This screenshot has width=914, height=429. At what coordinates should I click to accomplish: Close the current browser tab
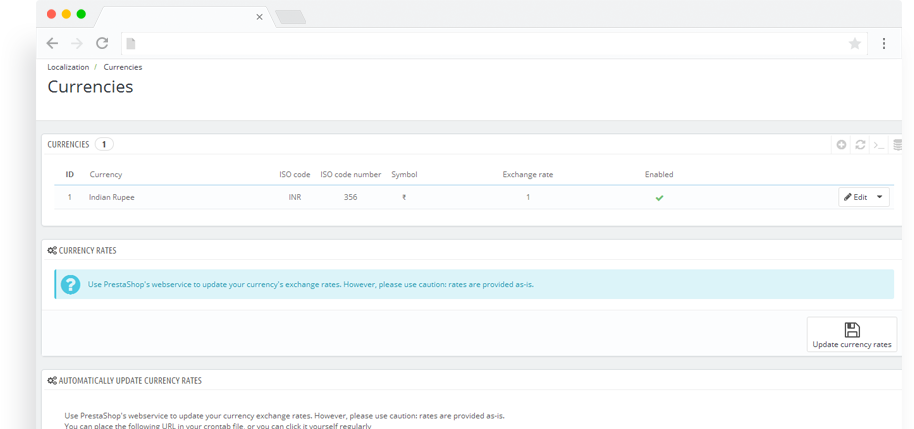[259, 17]
